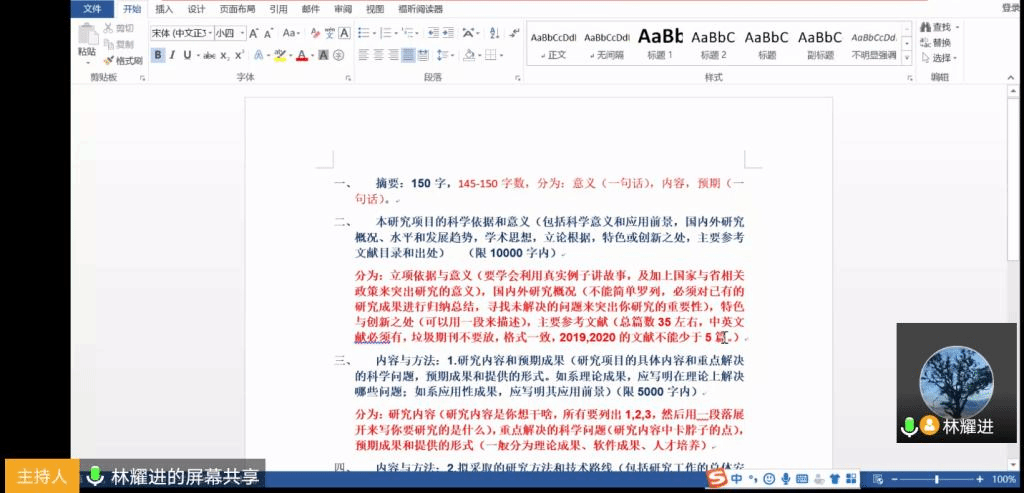This screenshot has height=493, width=1024.
Task: Click the red font color swatch
Action: coord(302,55)
